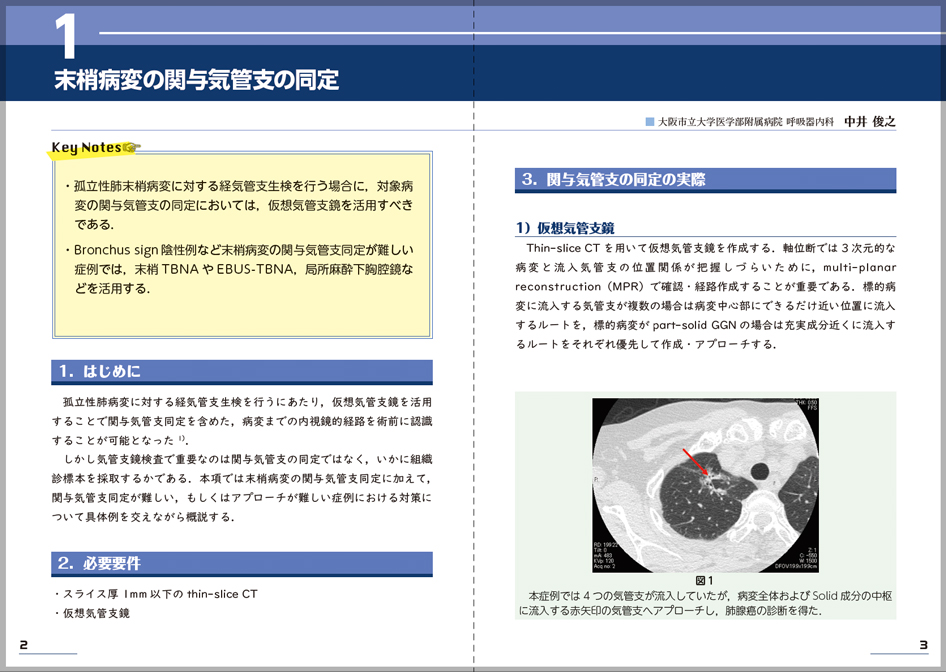Viewport: 946px width, 672px height.
Task: Click the Key Notes label
Action: click(86, 147)
